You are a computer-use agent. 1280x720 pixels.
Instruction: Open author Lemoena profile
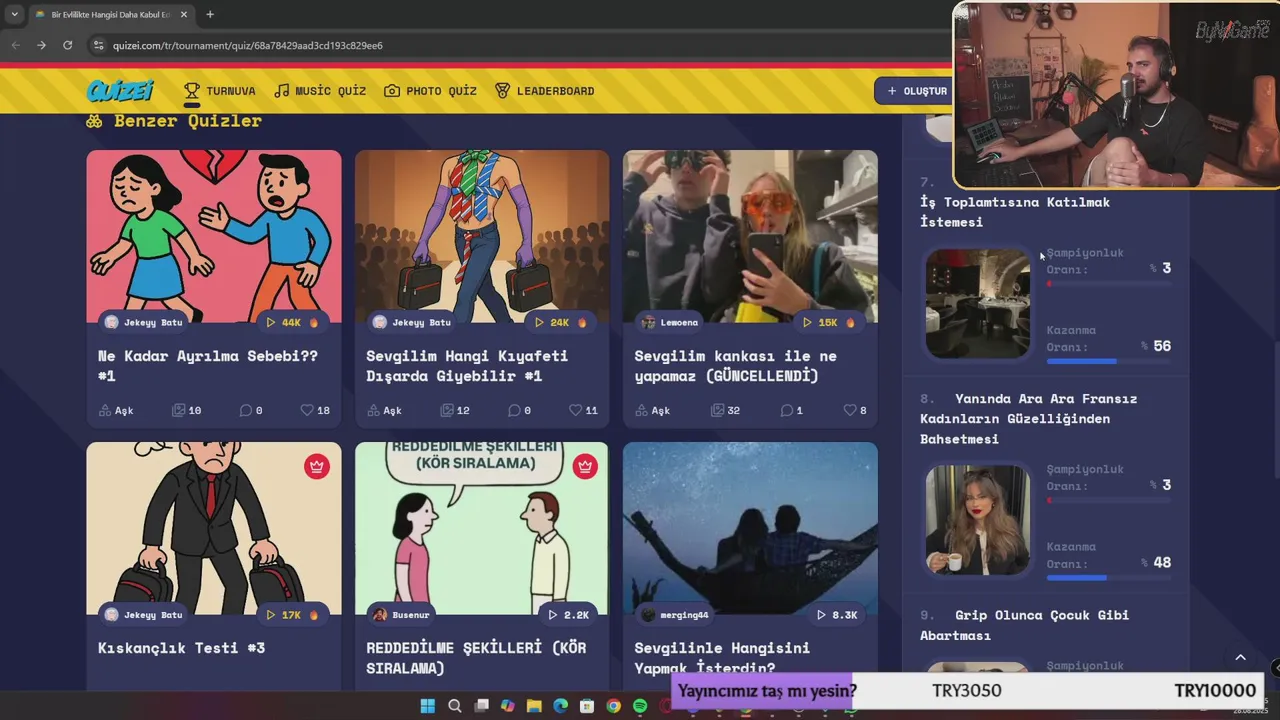[670, 322]
